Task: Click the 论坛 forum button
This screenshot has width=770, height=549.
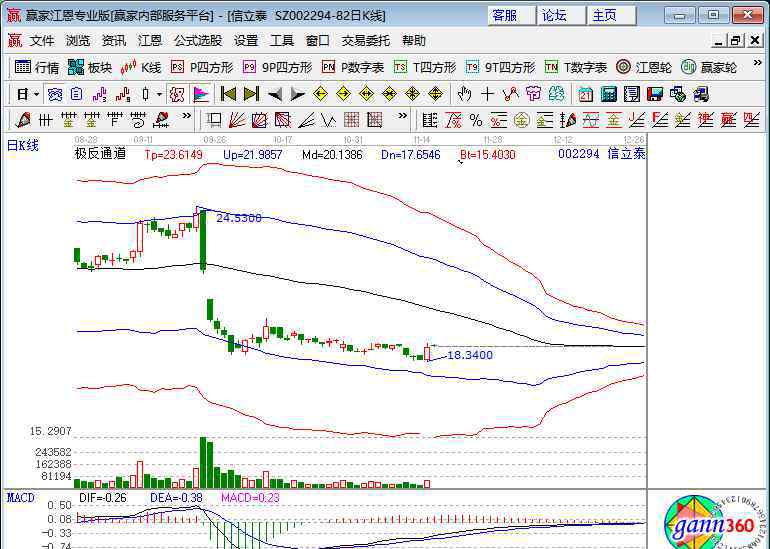Action: point(554,15)
